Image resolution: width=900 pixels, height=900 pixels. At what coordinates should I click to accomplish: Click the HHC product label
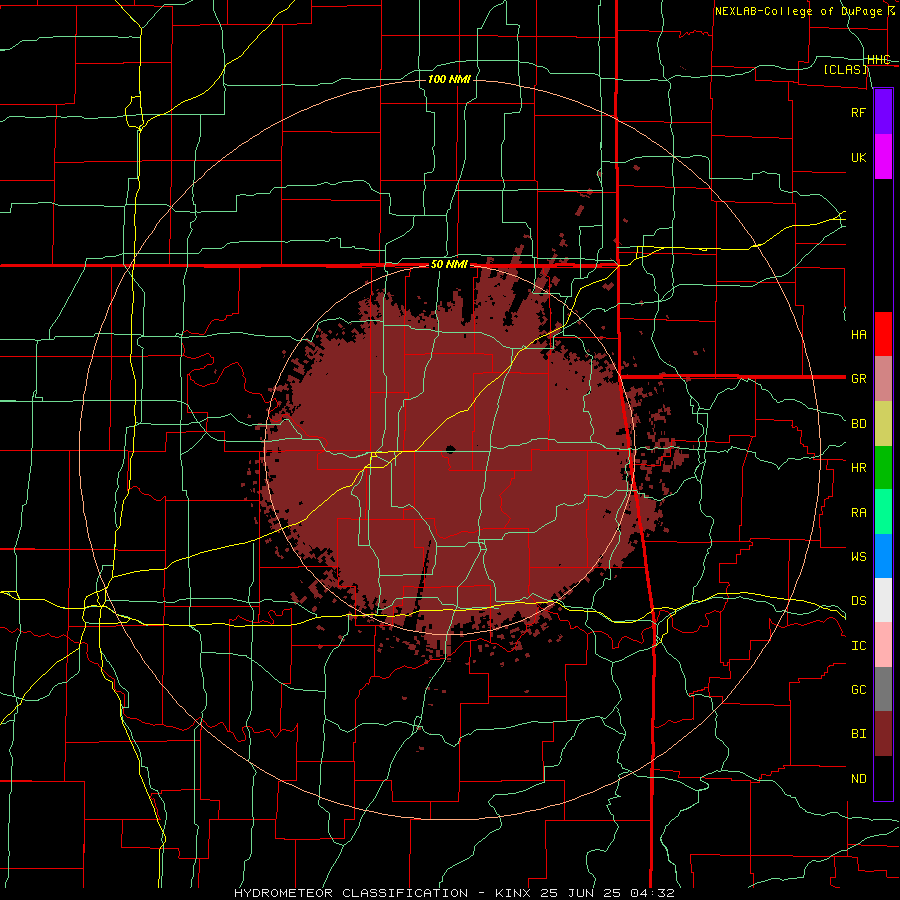tap(878, 60)
